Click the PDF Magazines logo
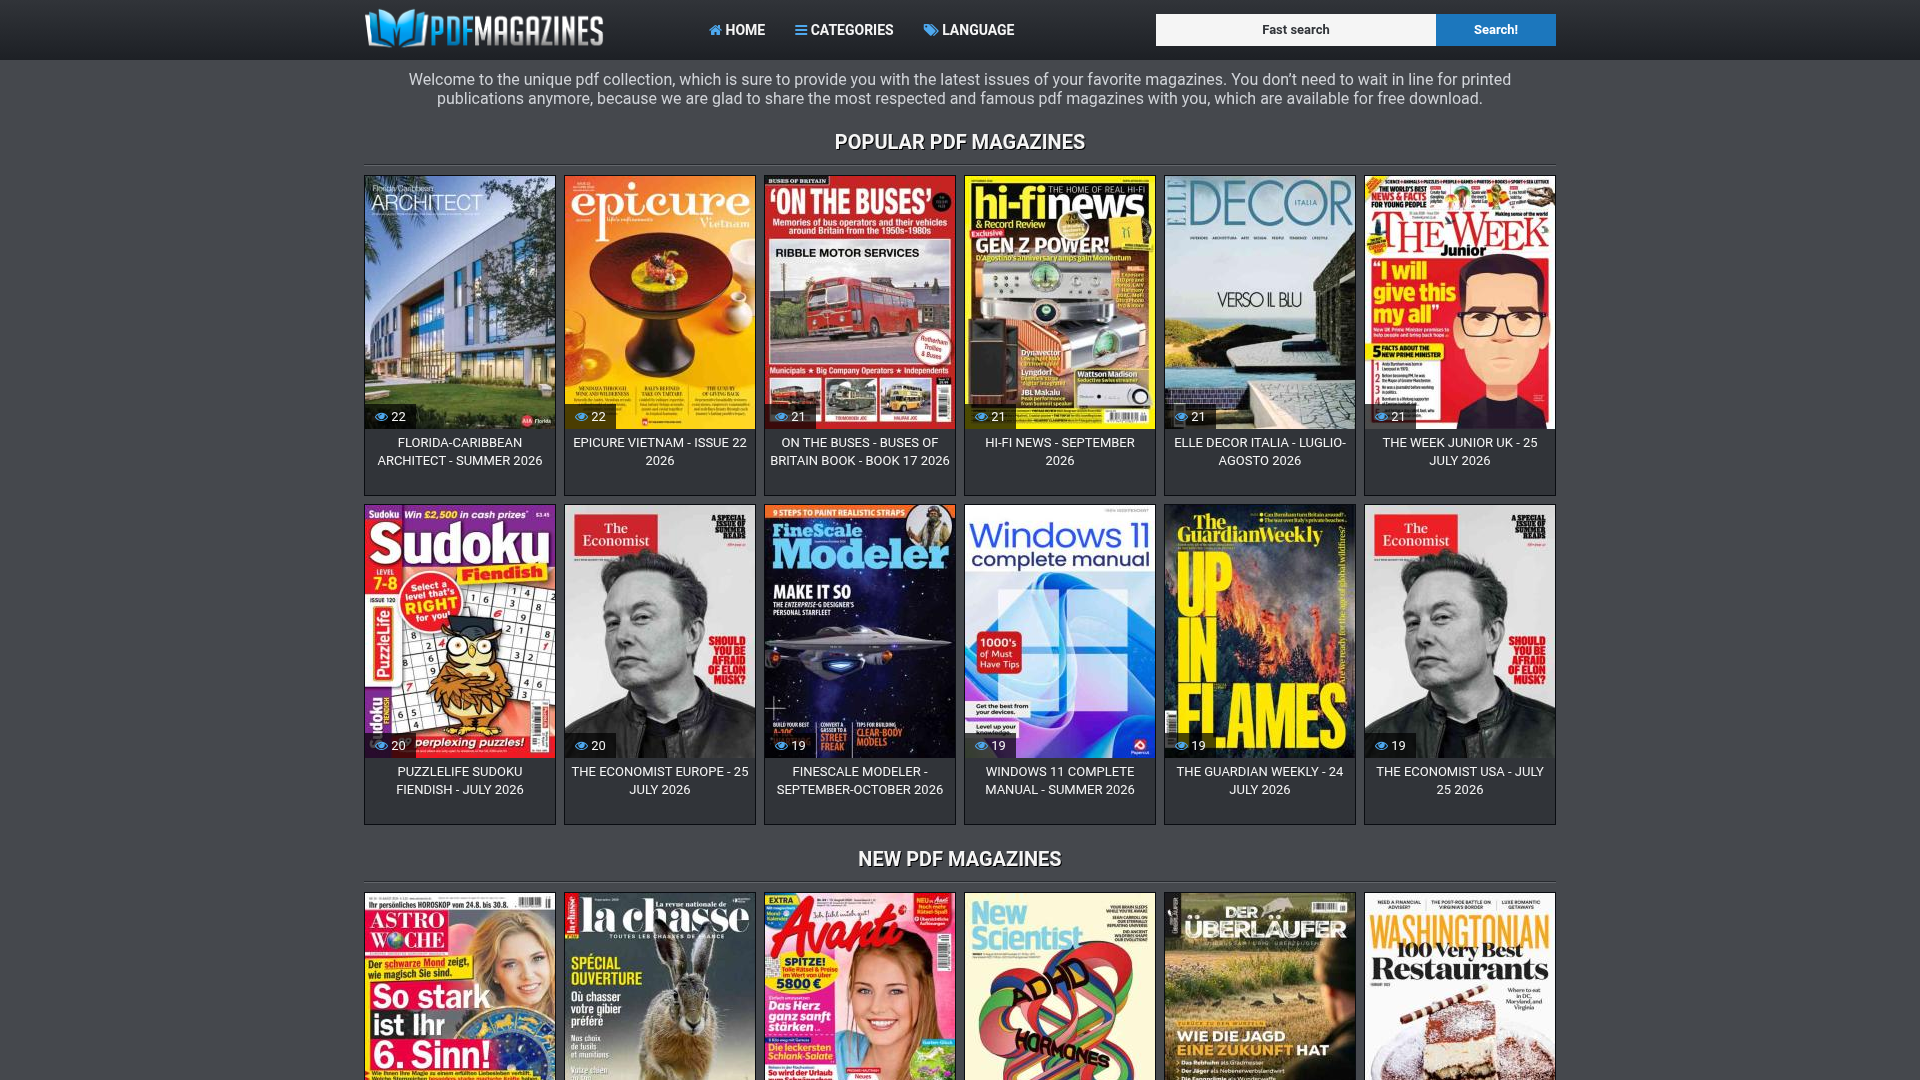Screen dimensions: 1920x1080 pos(484,29)
